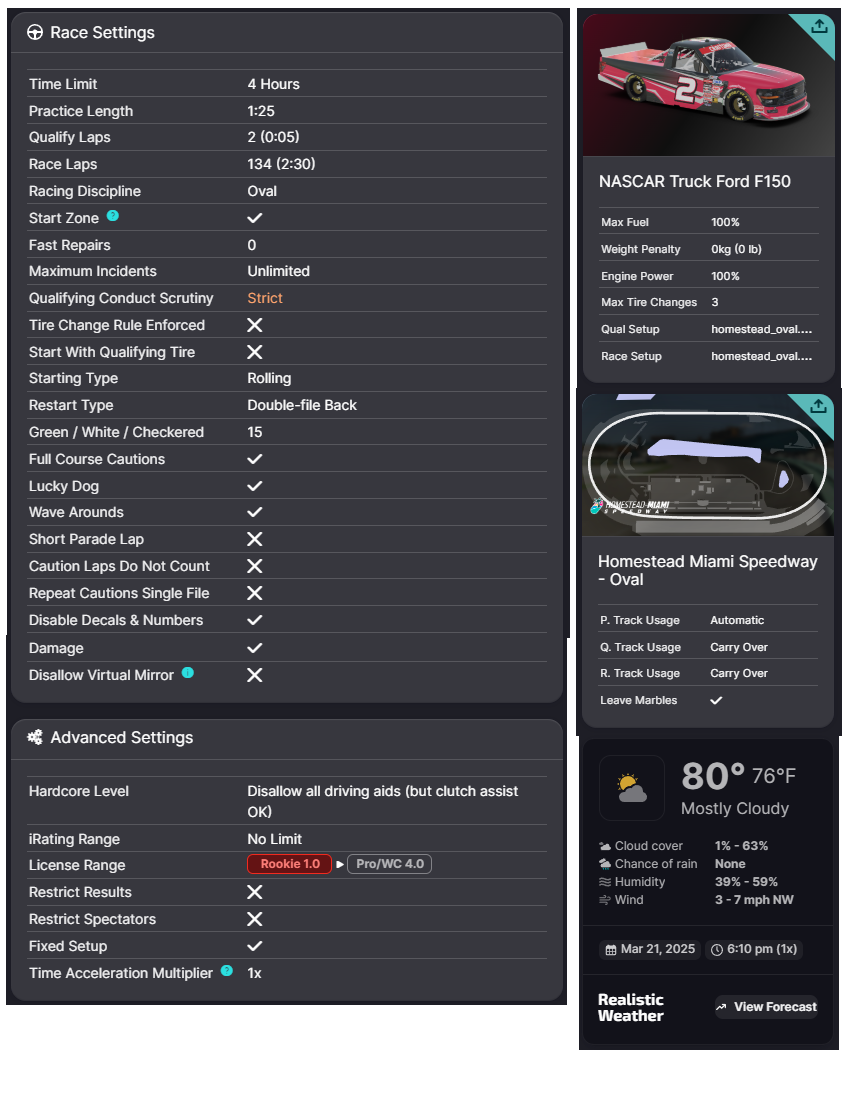Click the share icon on the track card
850x1100 pixels.
click(x=818, y=406)
